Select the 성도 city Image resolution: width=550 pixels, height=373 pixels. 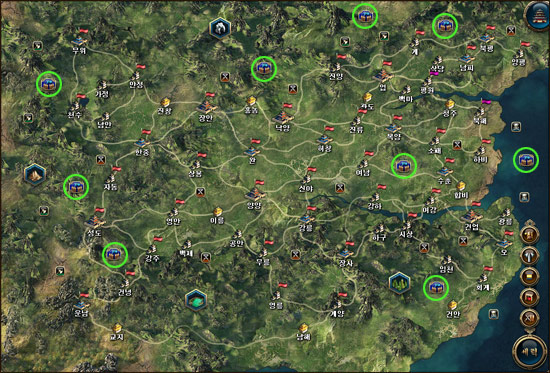point(94,222)
